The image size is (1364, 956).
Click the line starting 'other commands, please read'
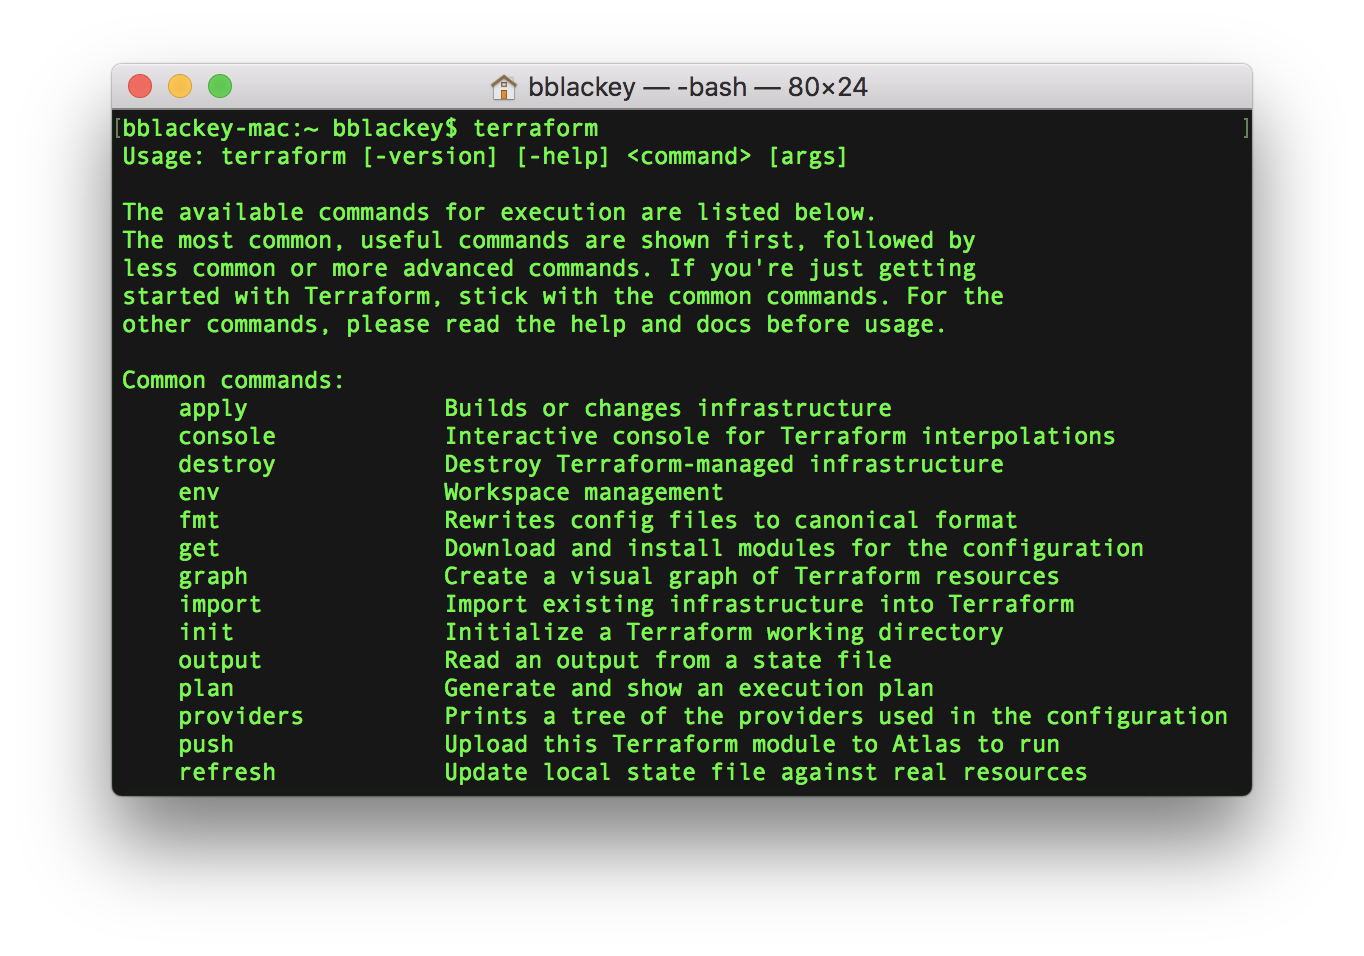pos(534,324)
